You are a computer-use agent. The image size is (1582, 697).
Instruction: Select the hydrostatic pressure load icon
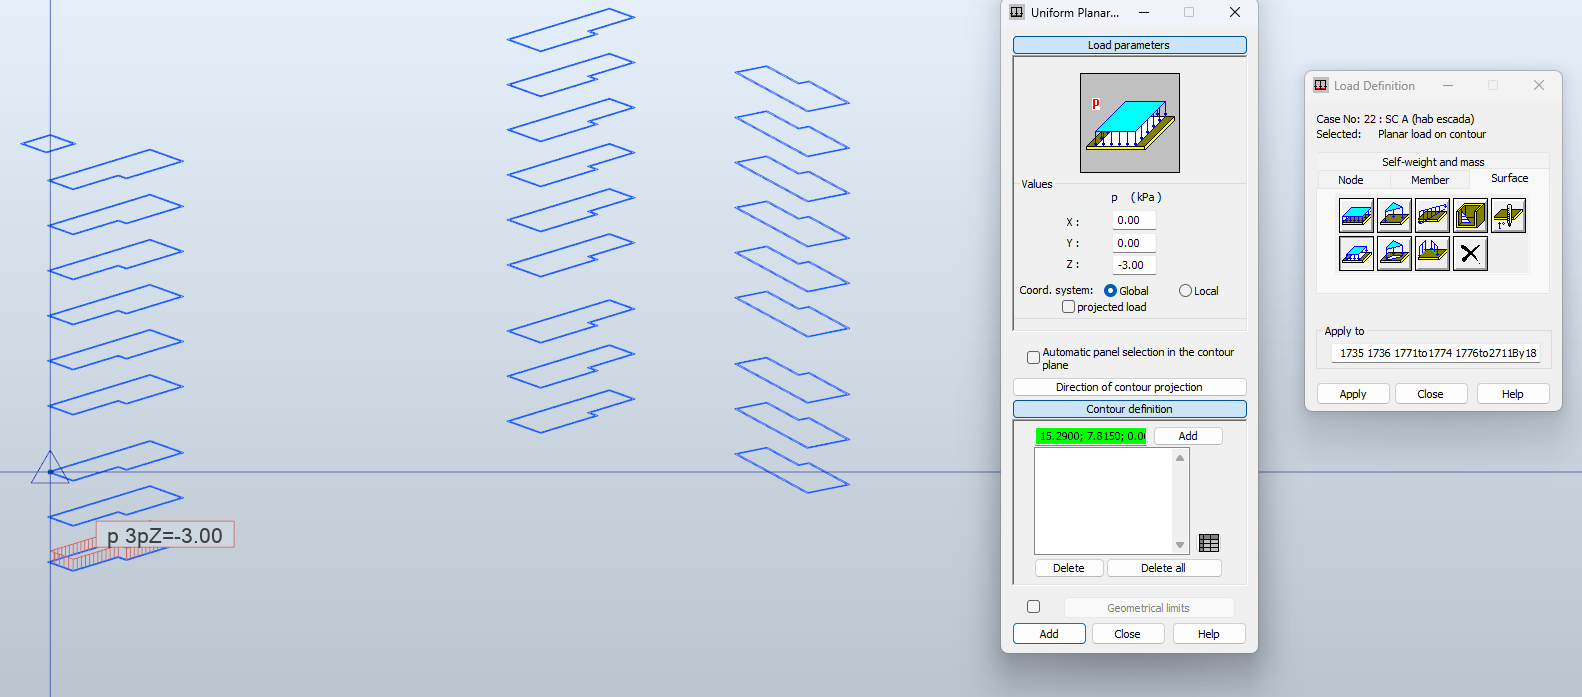1470,215
